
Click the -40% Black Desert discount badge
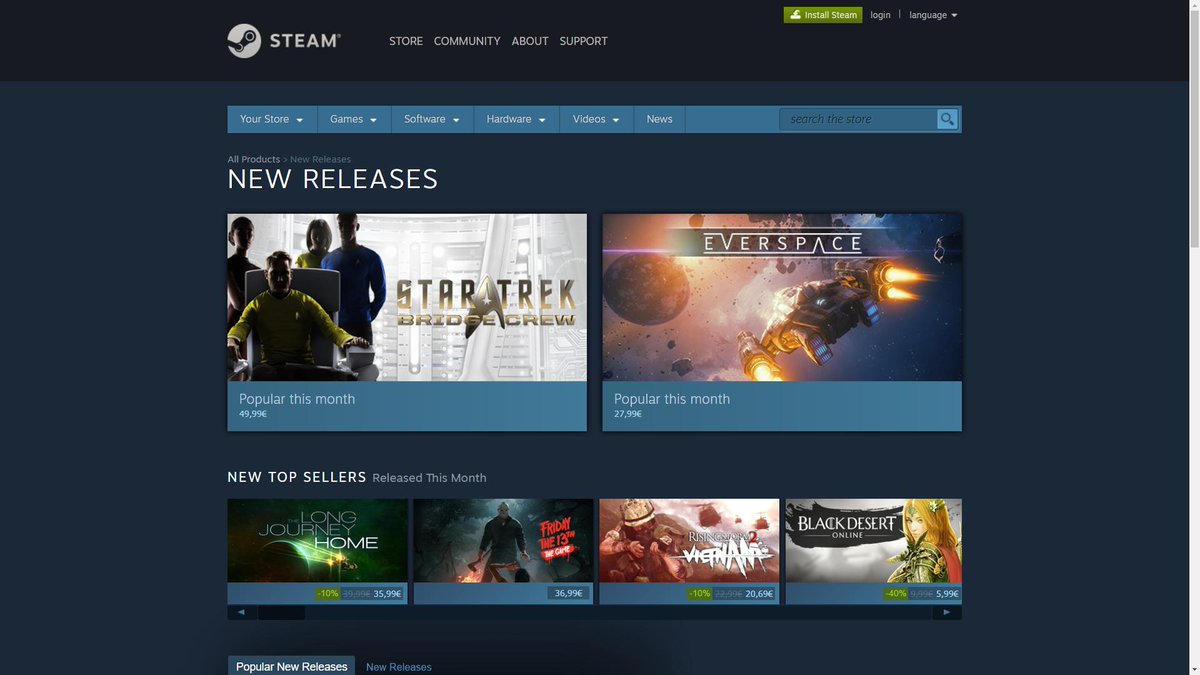(x=896, y=594)
